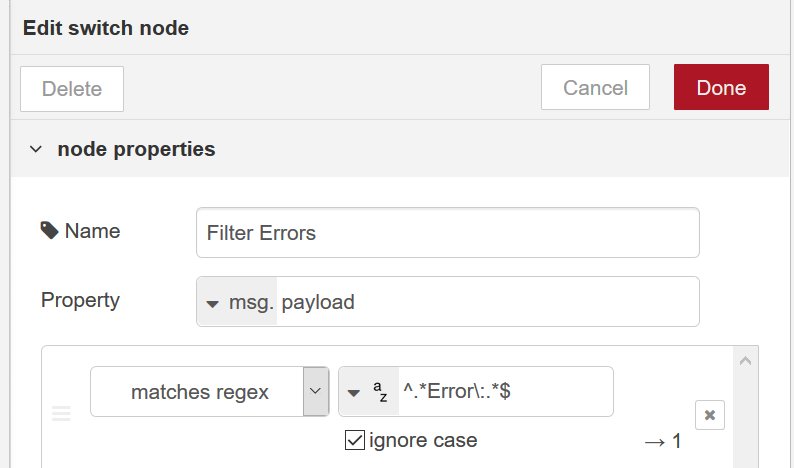Grab the rule reorder handle icon
Image resolution: width=794 pixels, height=468 pixels.
tap(61, 413)
